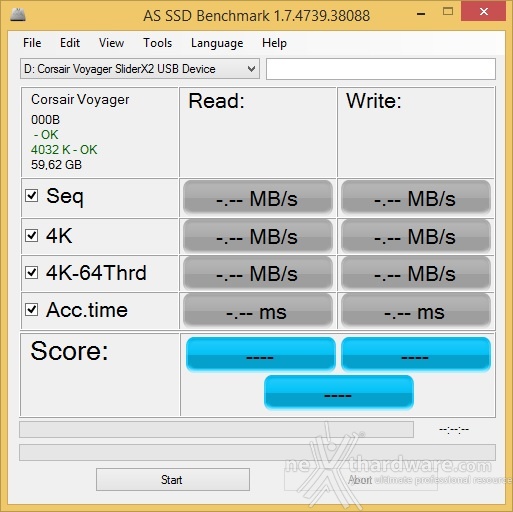Screen dimensions: 513x512
Task: Uncheck the 4K test checkbox
Action: [32, 236]
